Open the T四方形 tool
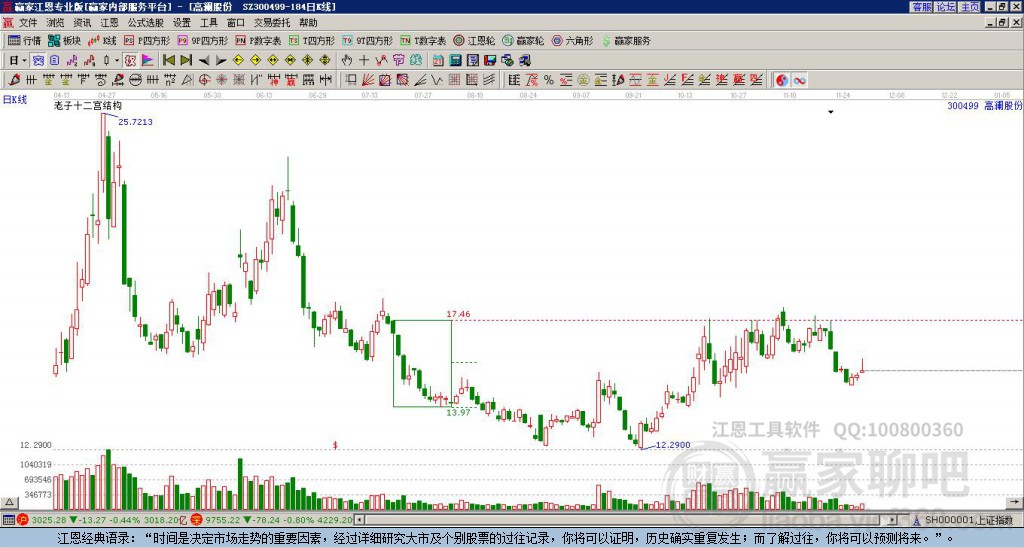This screenshot has height=548, width=1024. point(312,40)
